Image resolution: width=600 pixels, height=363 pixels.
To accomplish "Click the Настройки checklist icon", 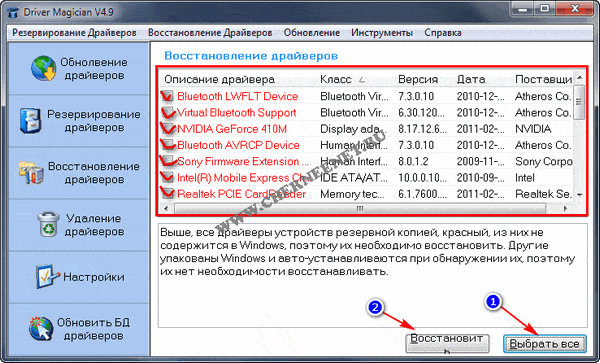I will coord(47,277).
